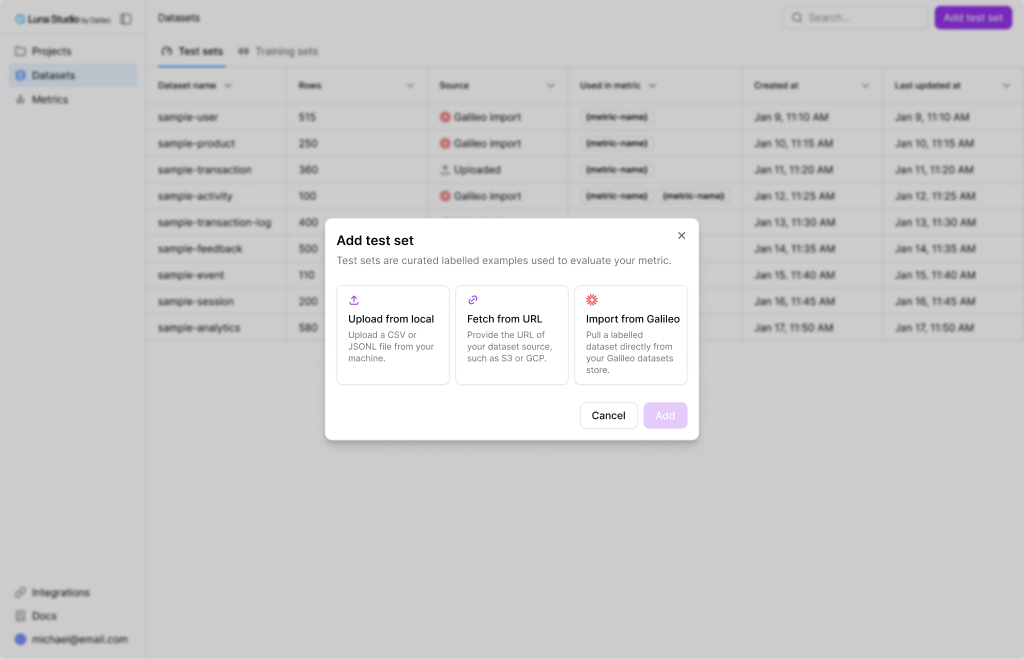
Task: Click the 515 rows value for sample-user
Action: pyautogui.click(x=307, y=117)
